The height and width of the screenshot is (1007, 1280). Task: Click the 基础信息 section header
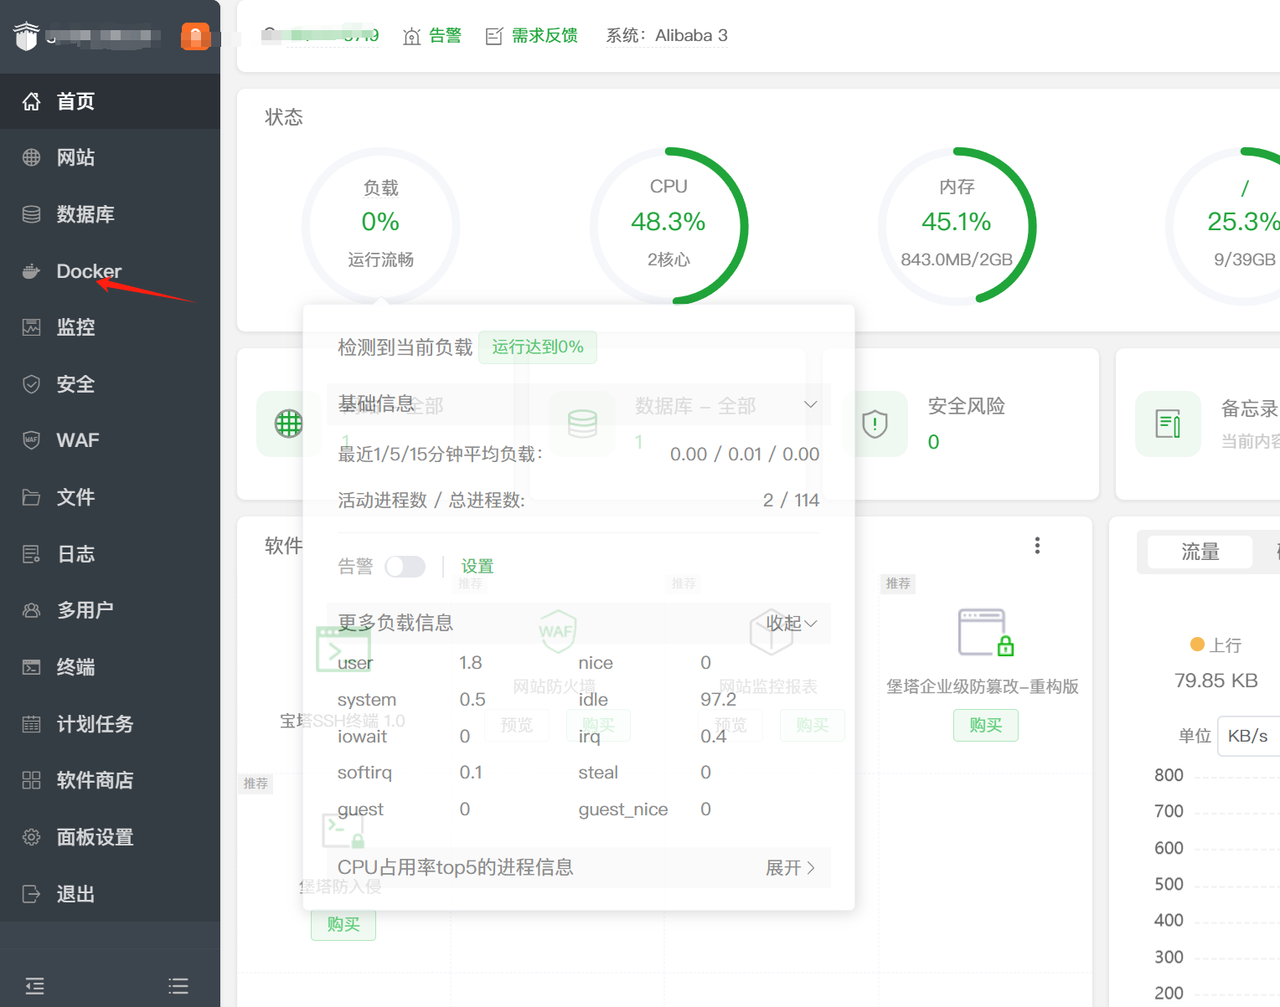(578, 404)
